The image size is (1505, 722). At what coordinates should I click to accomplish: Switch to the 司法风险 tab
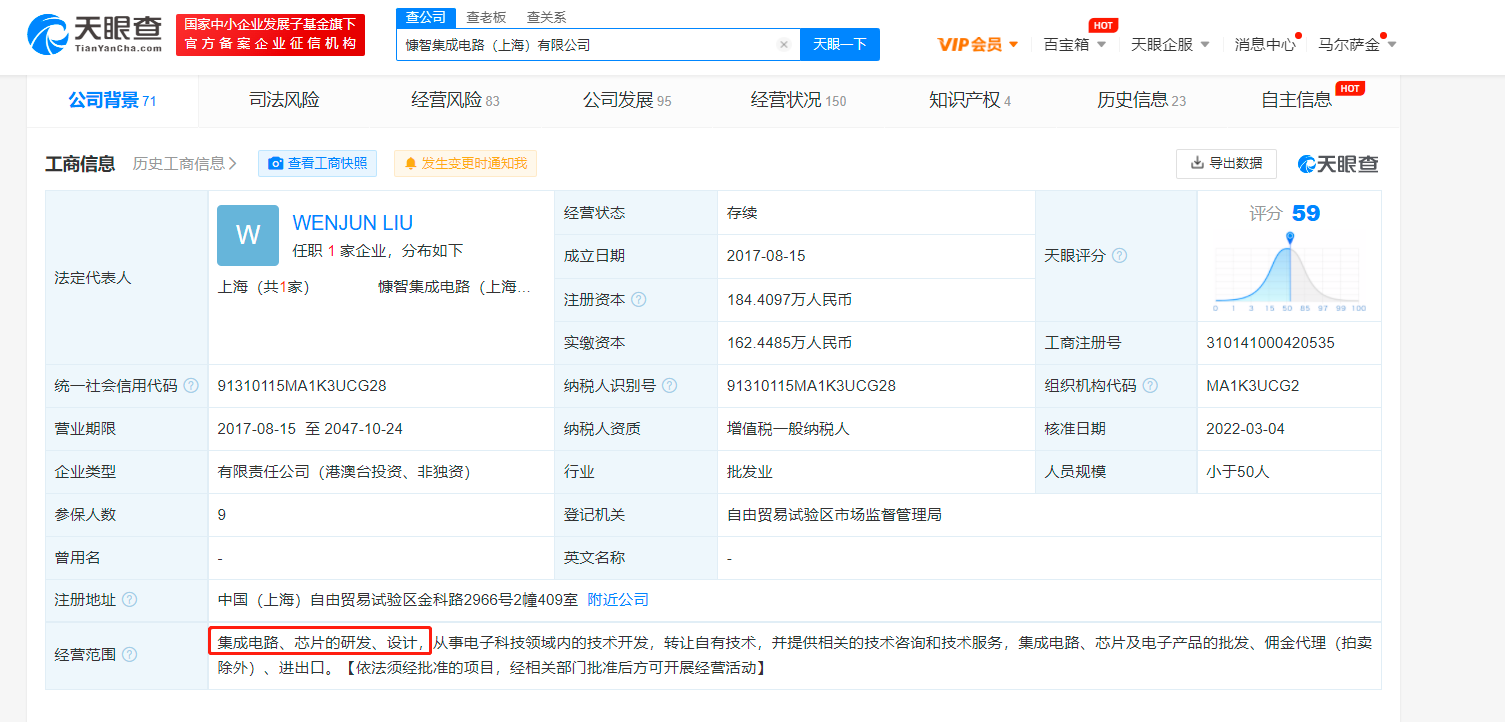pos(284,100)
